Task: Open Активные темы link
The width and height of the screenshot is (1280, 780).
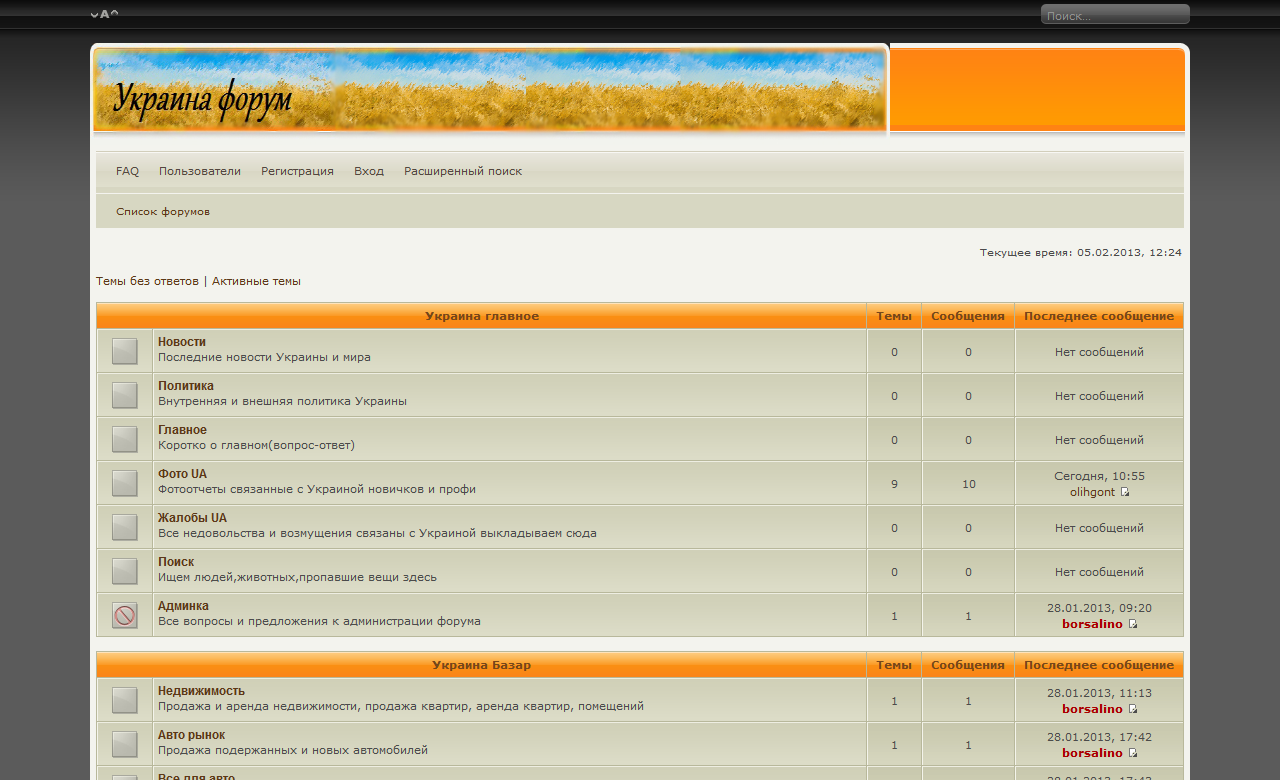Action: [256, 281]
